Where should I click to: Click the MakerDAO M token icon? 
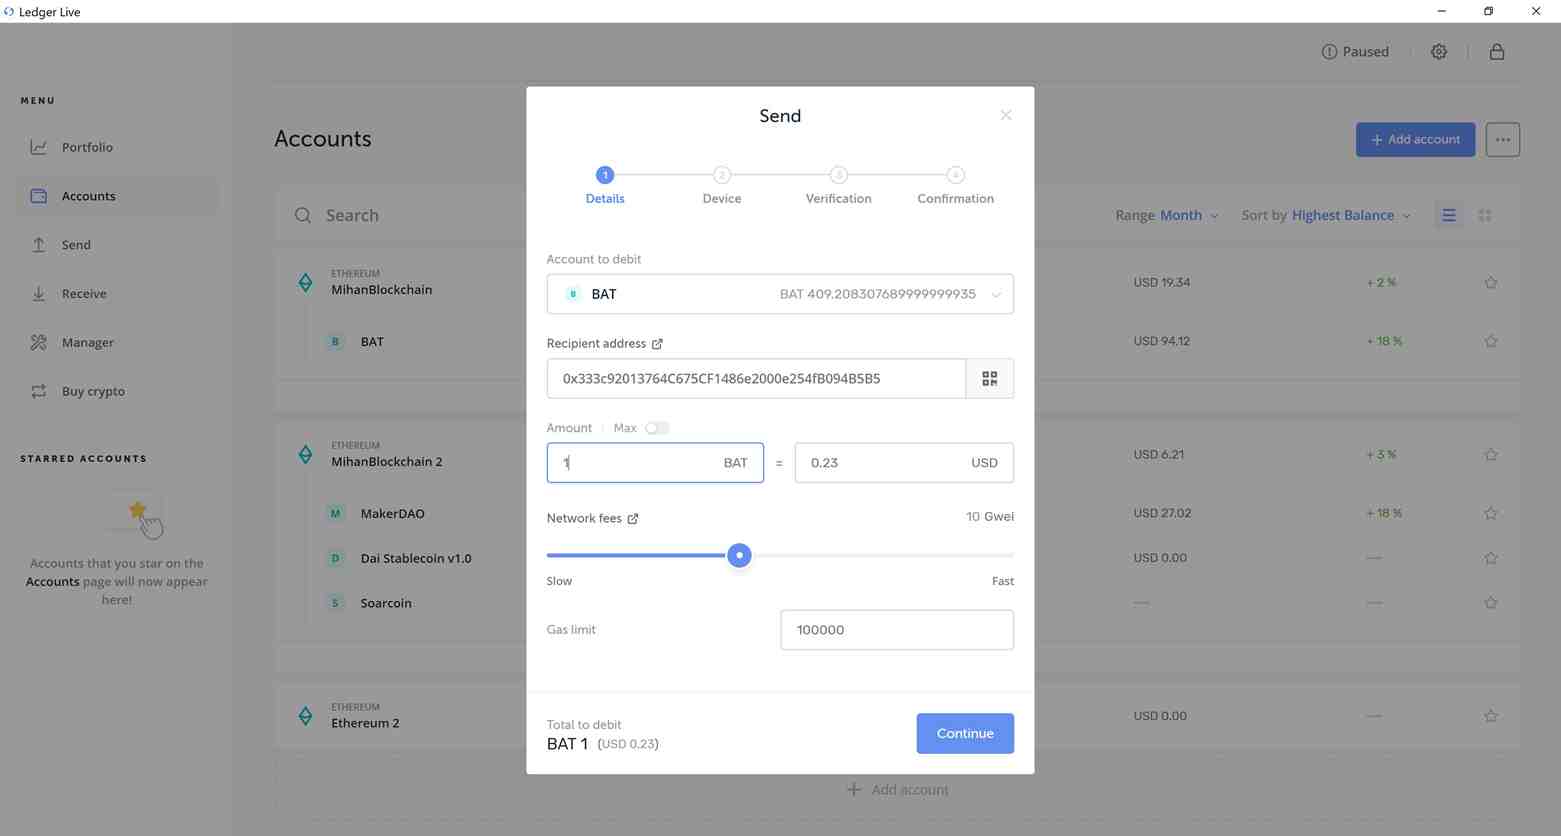click(x=335, y=514)
